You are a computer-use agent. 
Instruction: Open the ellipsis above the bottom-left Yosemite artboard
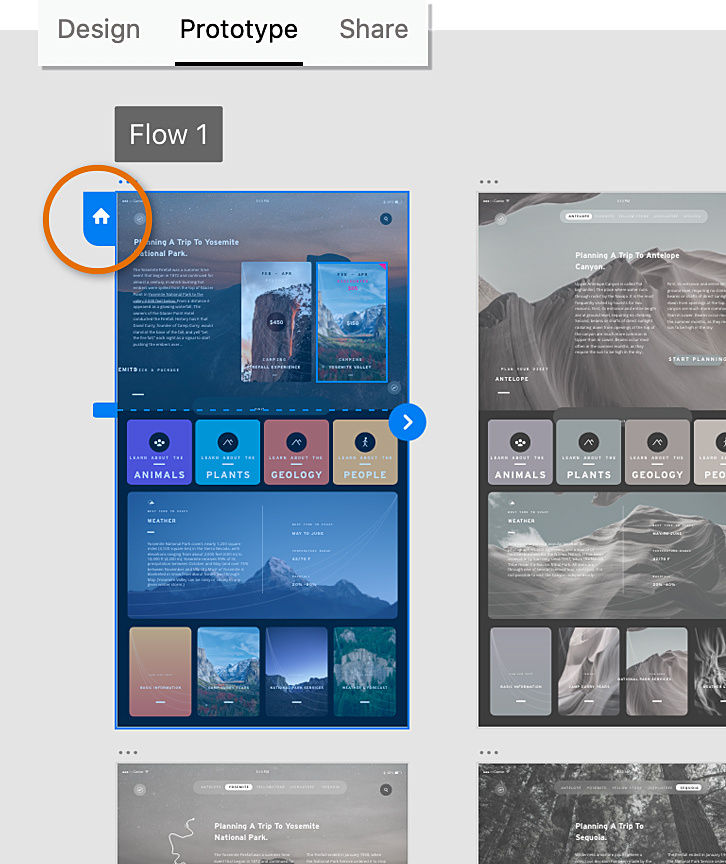click(128, 752)
